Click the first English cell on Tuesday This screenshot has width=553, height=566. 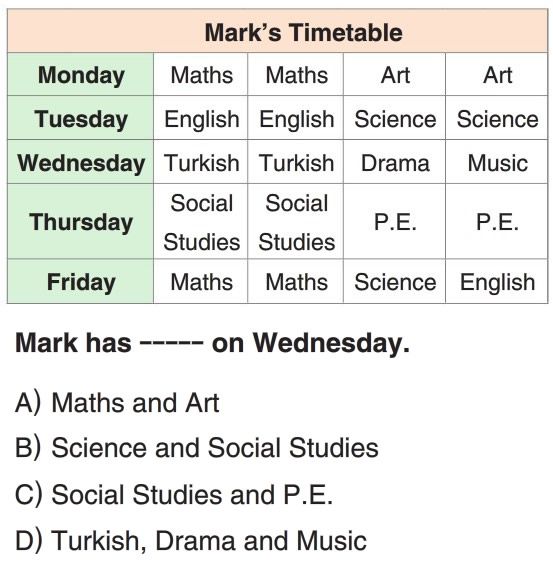[x=201, y=118]
